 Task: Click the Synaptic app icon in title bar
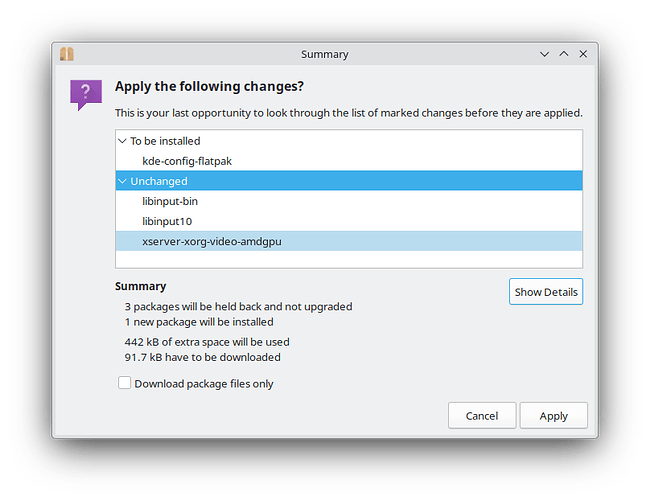(68, 54)
